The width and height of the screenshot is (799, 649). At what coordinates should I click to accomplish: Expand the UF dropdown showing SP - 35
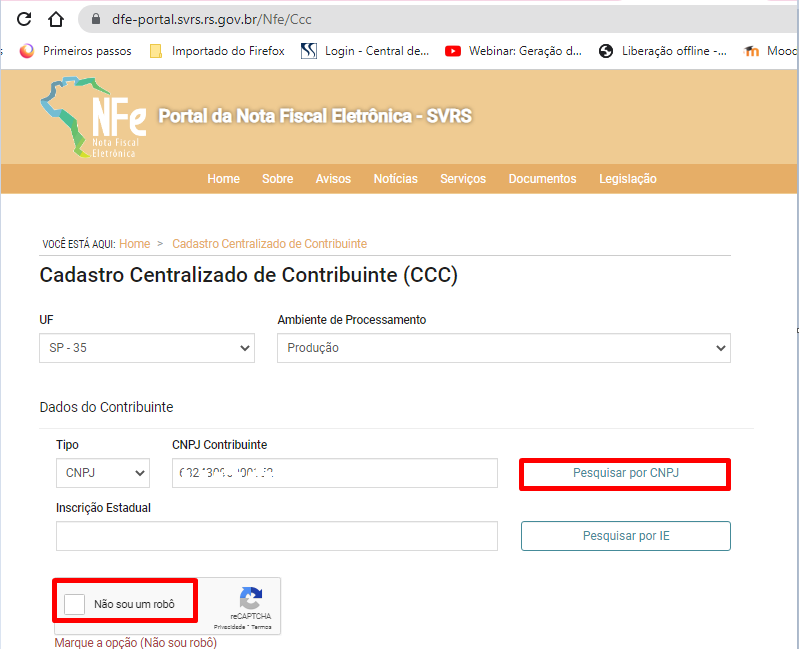147,348
